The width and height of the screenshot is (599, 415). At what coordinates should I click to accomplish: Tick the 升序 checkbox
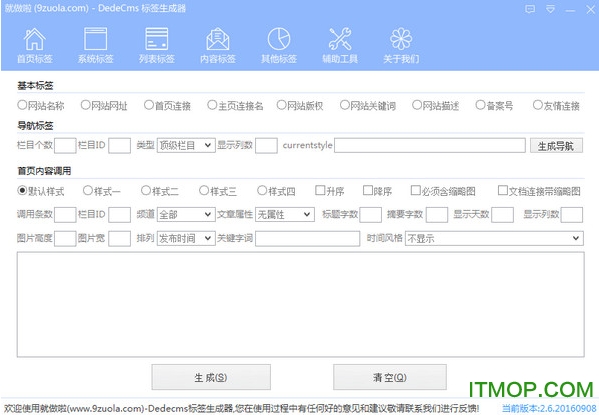(x=320, y=190)
